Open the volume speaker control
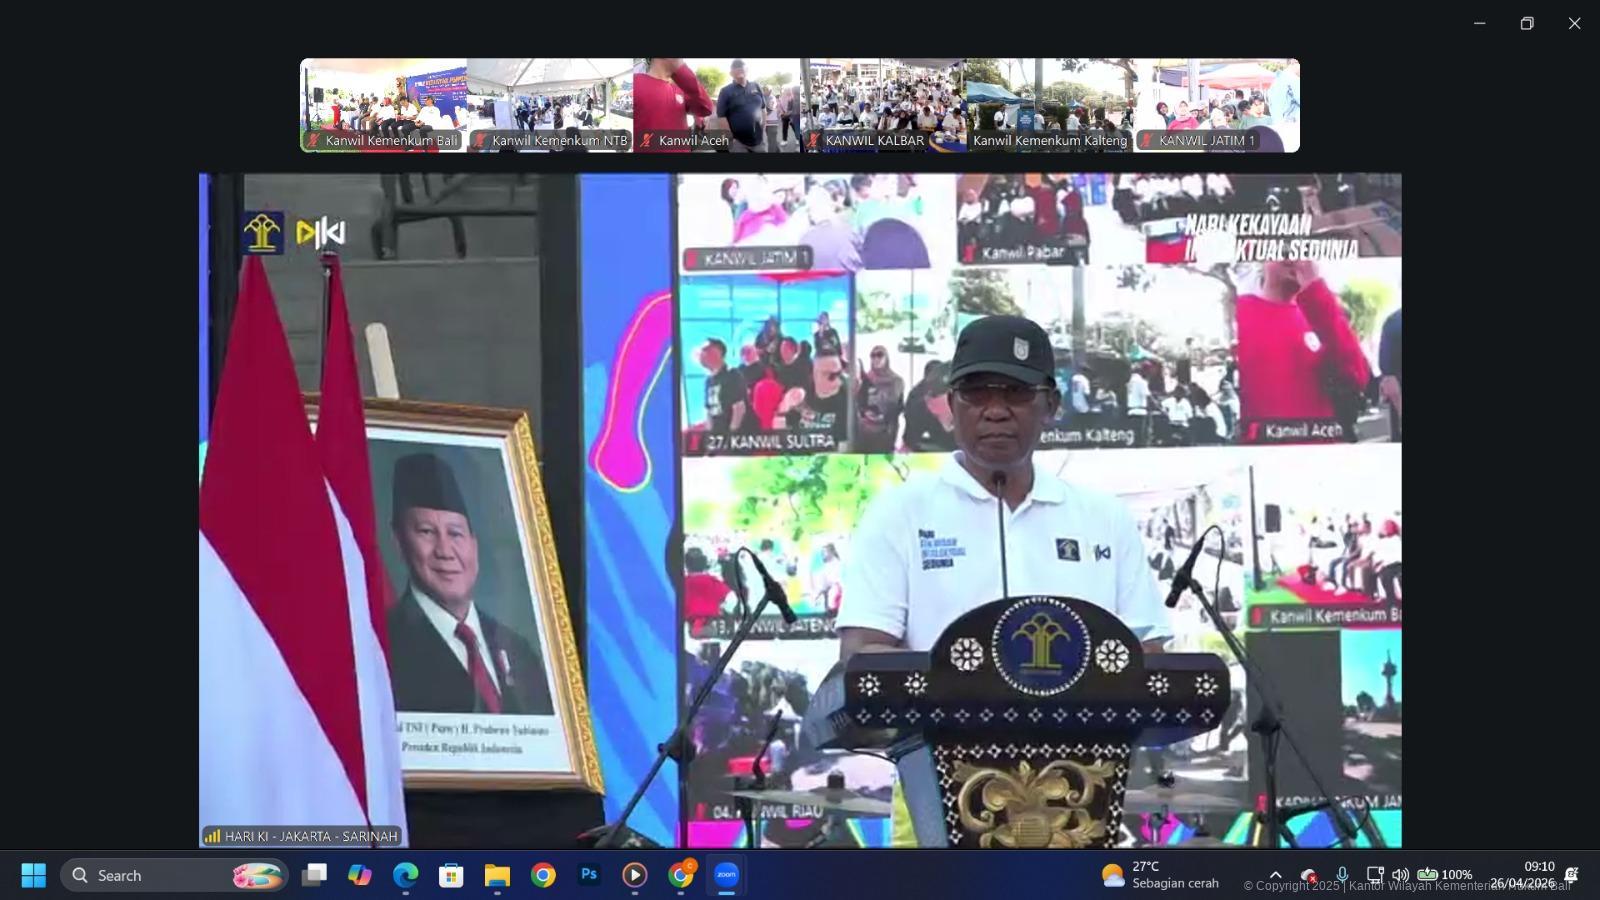This screenshot has height=900, width=1600. point(1400,875)
